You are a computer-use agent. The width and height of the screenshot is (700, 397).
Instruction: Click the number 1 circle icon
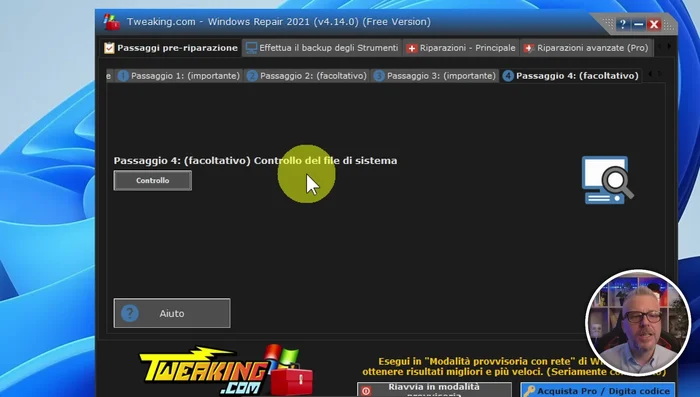click(123, 76)
